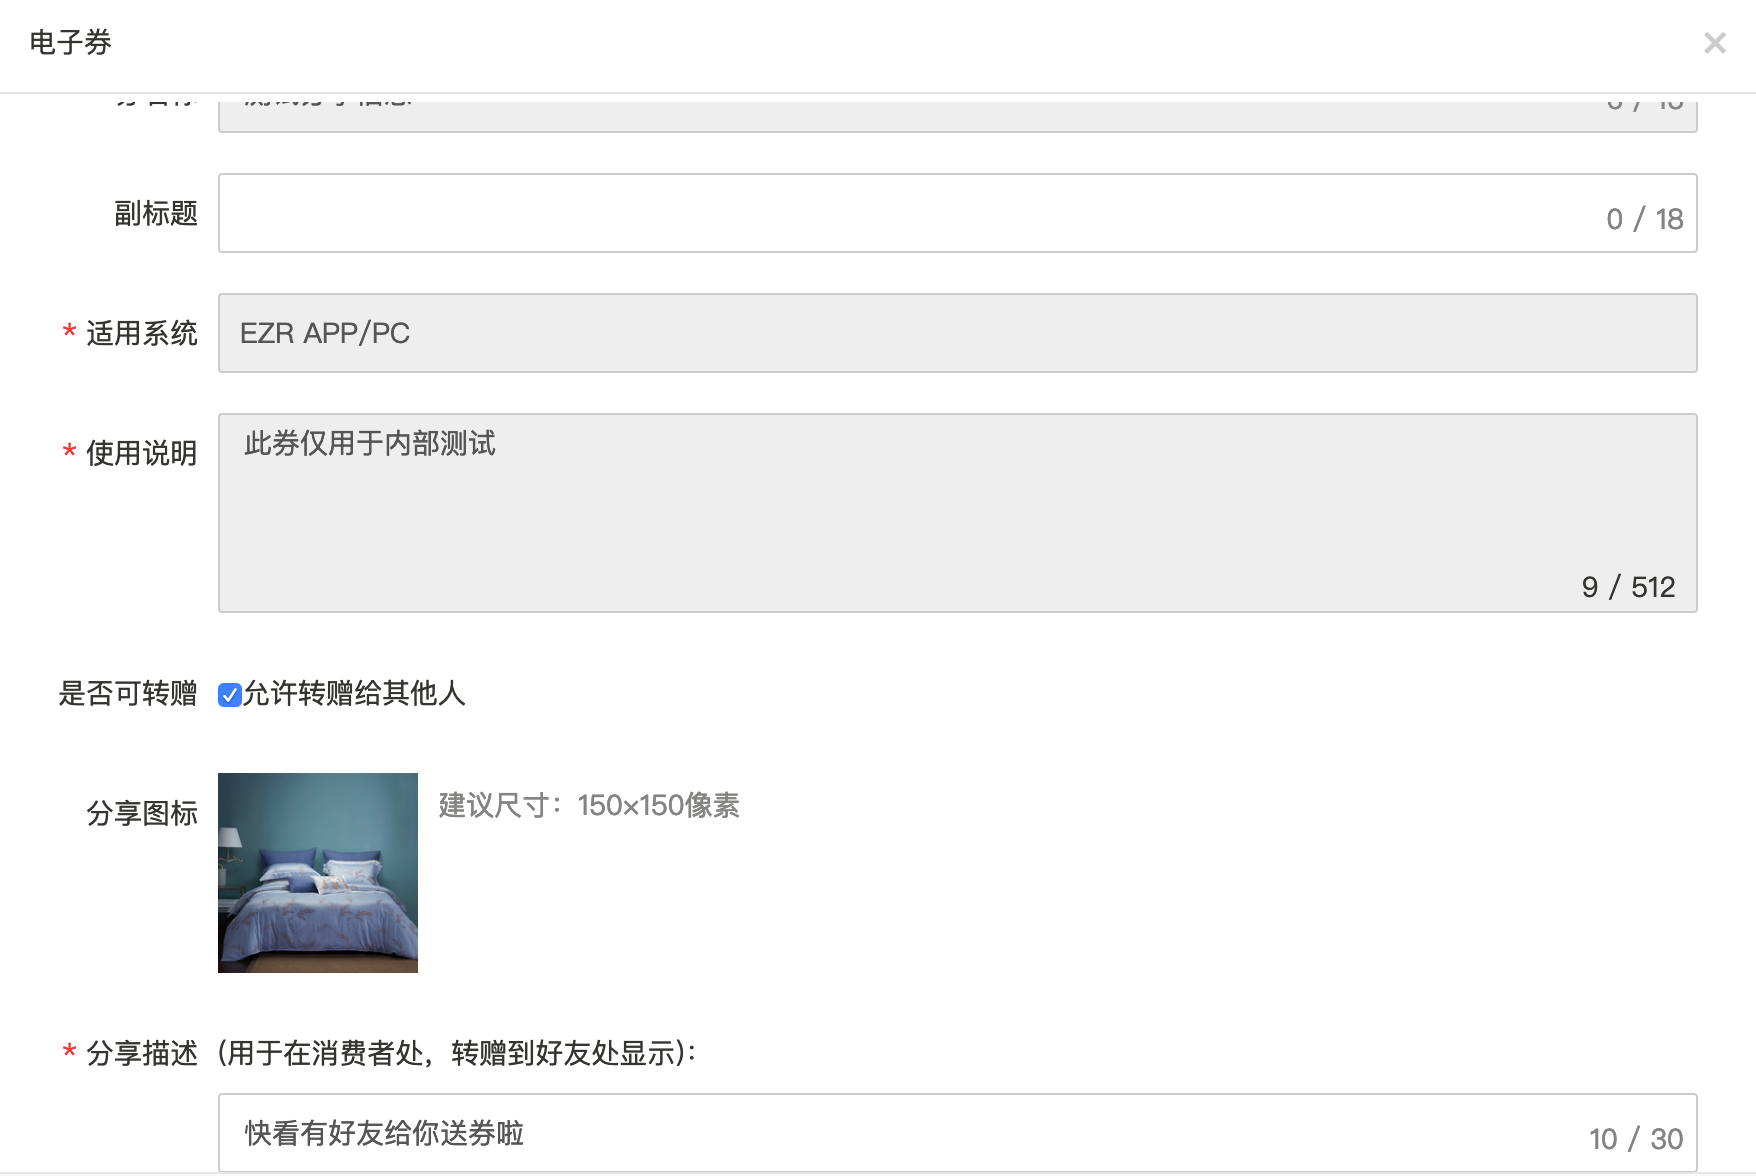Click the 副标题 input field
Image resolution: width=1756 pixels, height=1176 pixels.
(957, 213)
